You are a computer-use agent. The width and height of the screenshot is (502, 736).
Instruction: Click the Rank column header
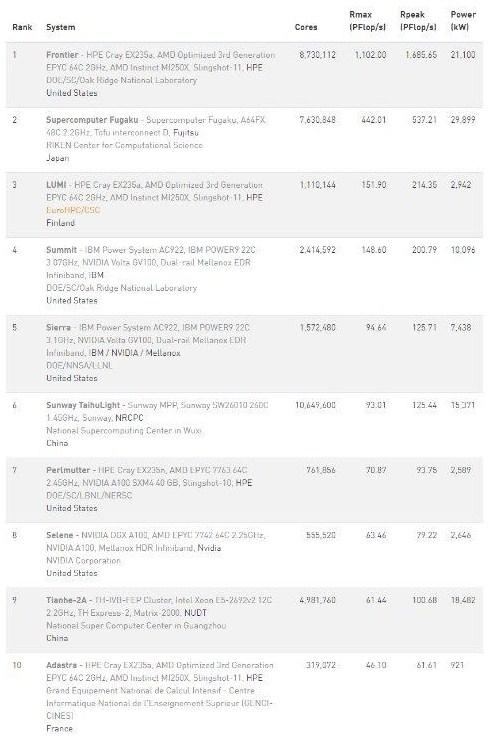click(x=22, y=27)
